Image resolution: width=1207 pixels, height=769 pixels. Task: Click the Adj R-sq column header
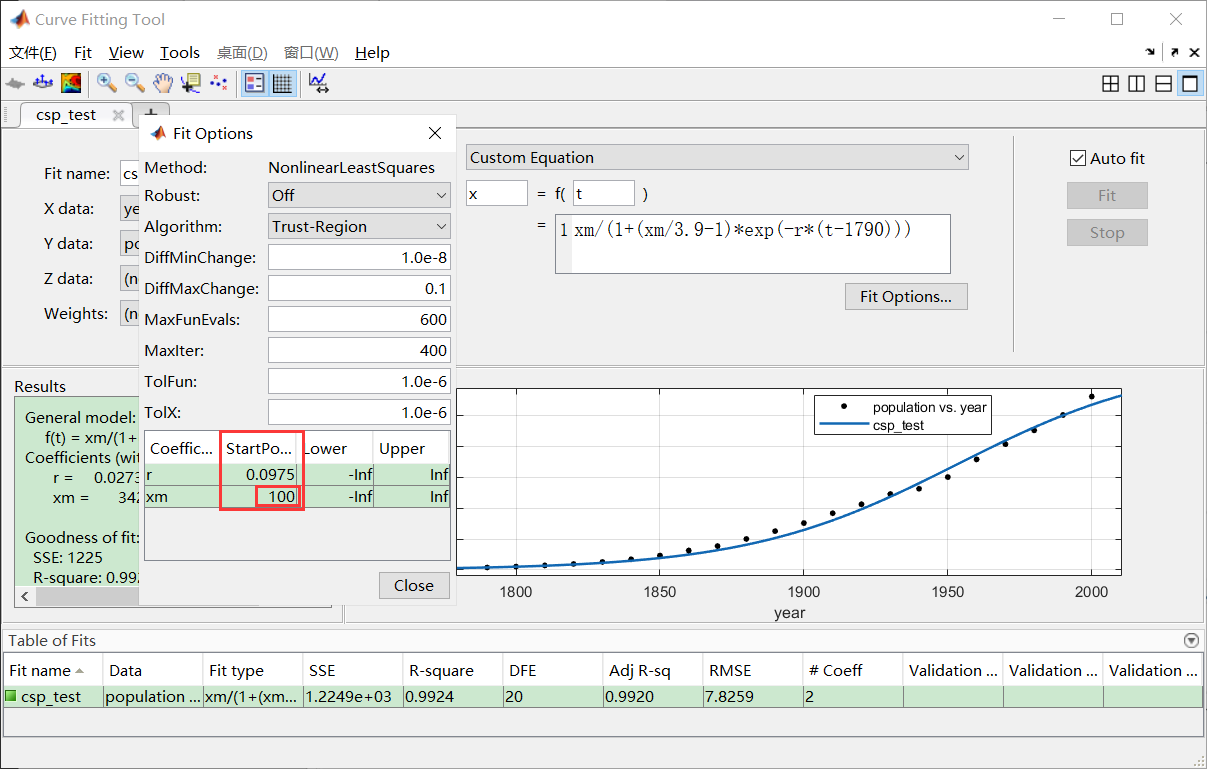point(653,670)
